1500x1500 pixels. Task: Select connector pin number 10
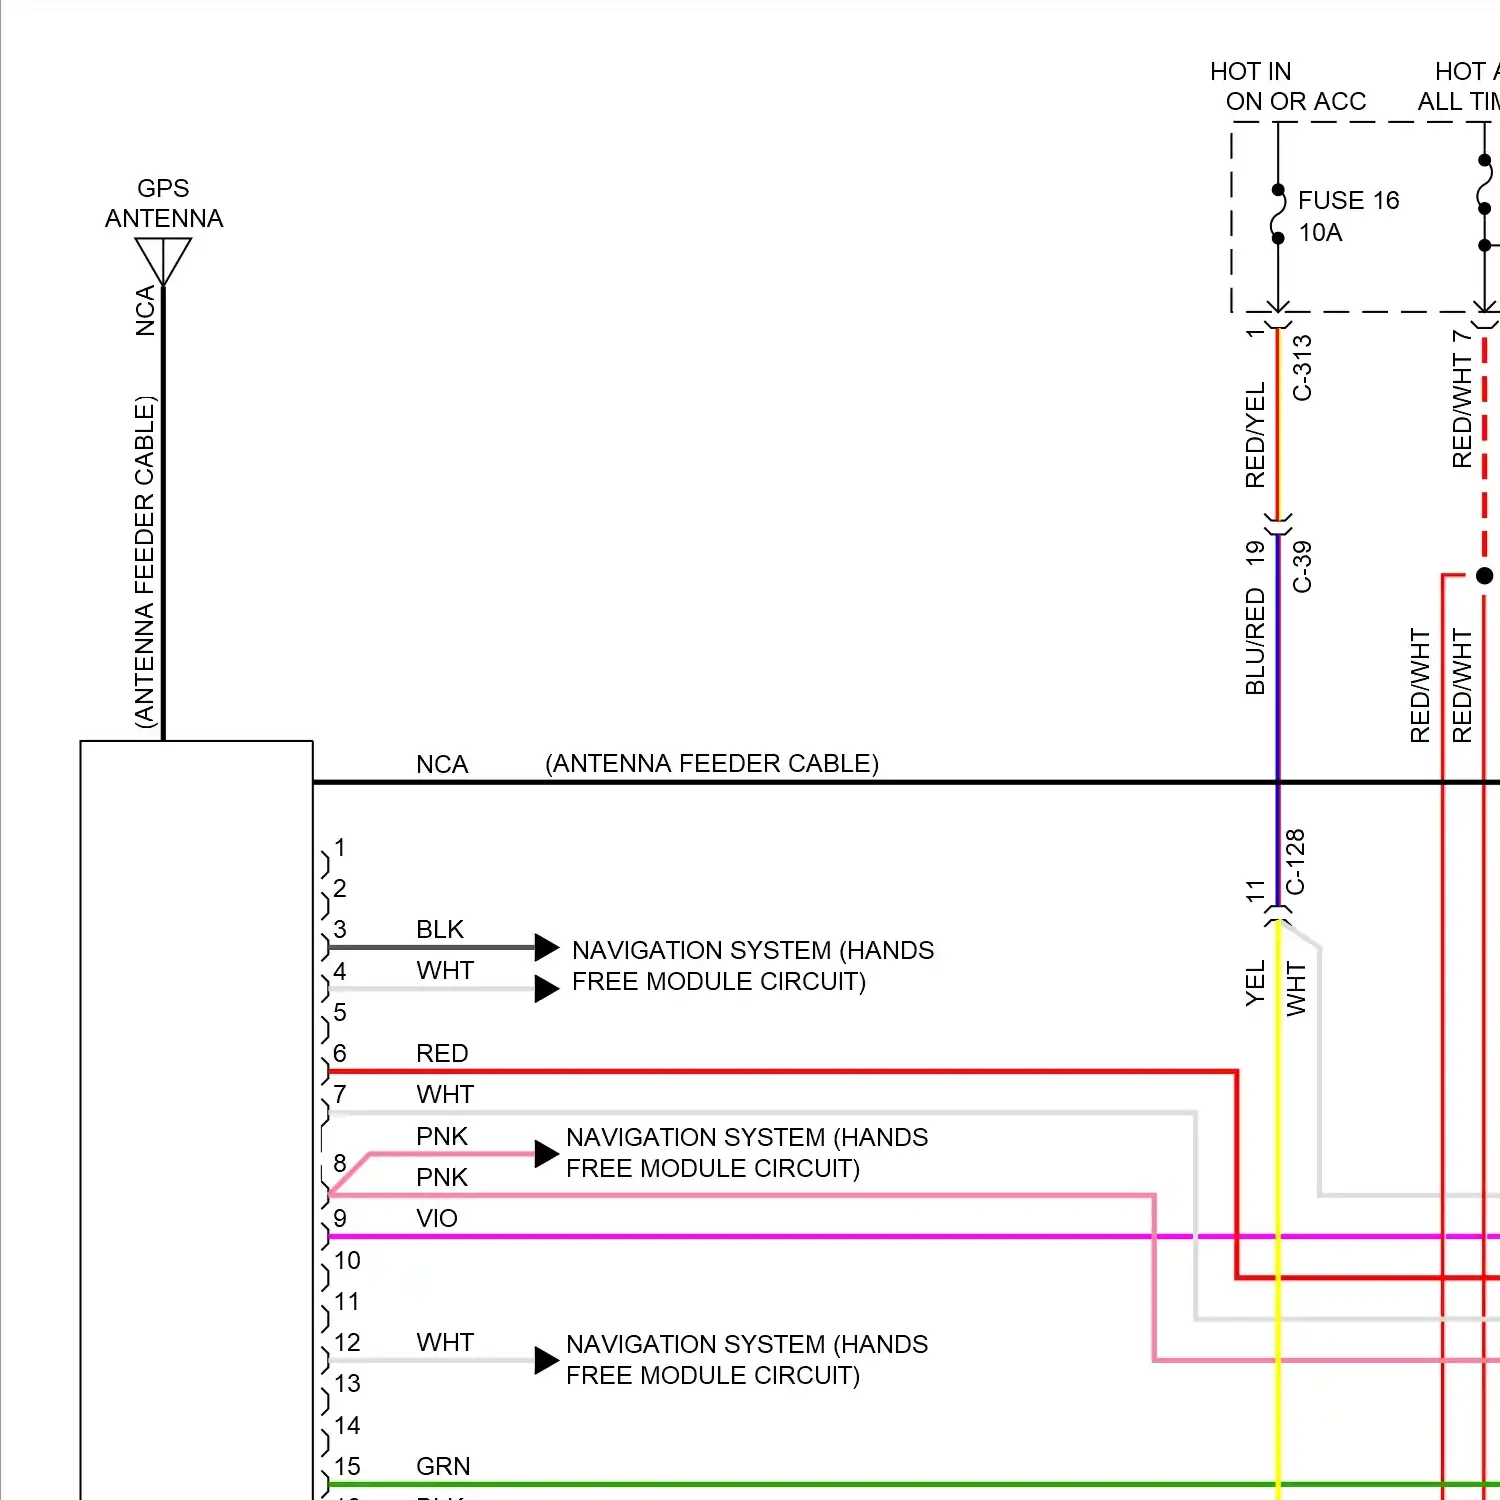[x=347, y=1261]
